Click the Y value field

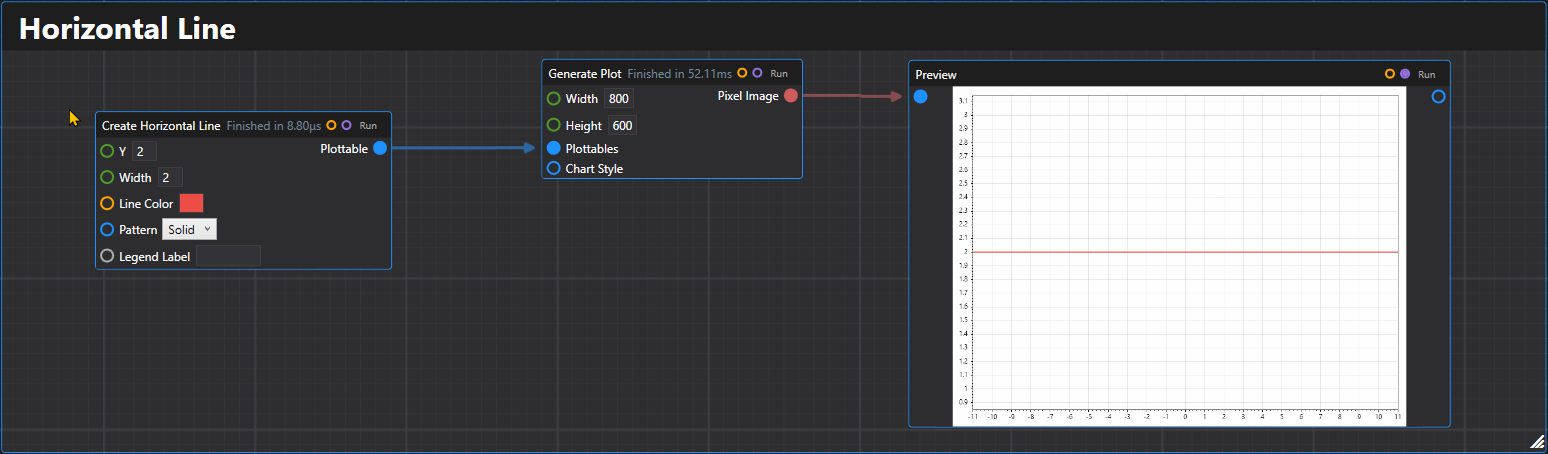tap(144, 152)
